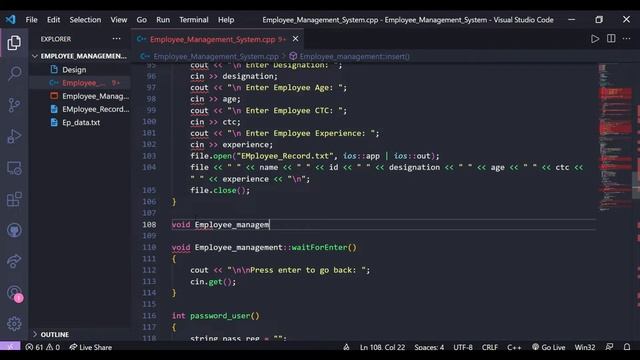
Task: Open the Search view
Action: point(14,74)
